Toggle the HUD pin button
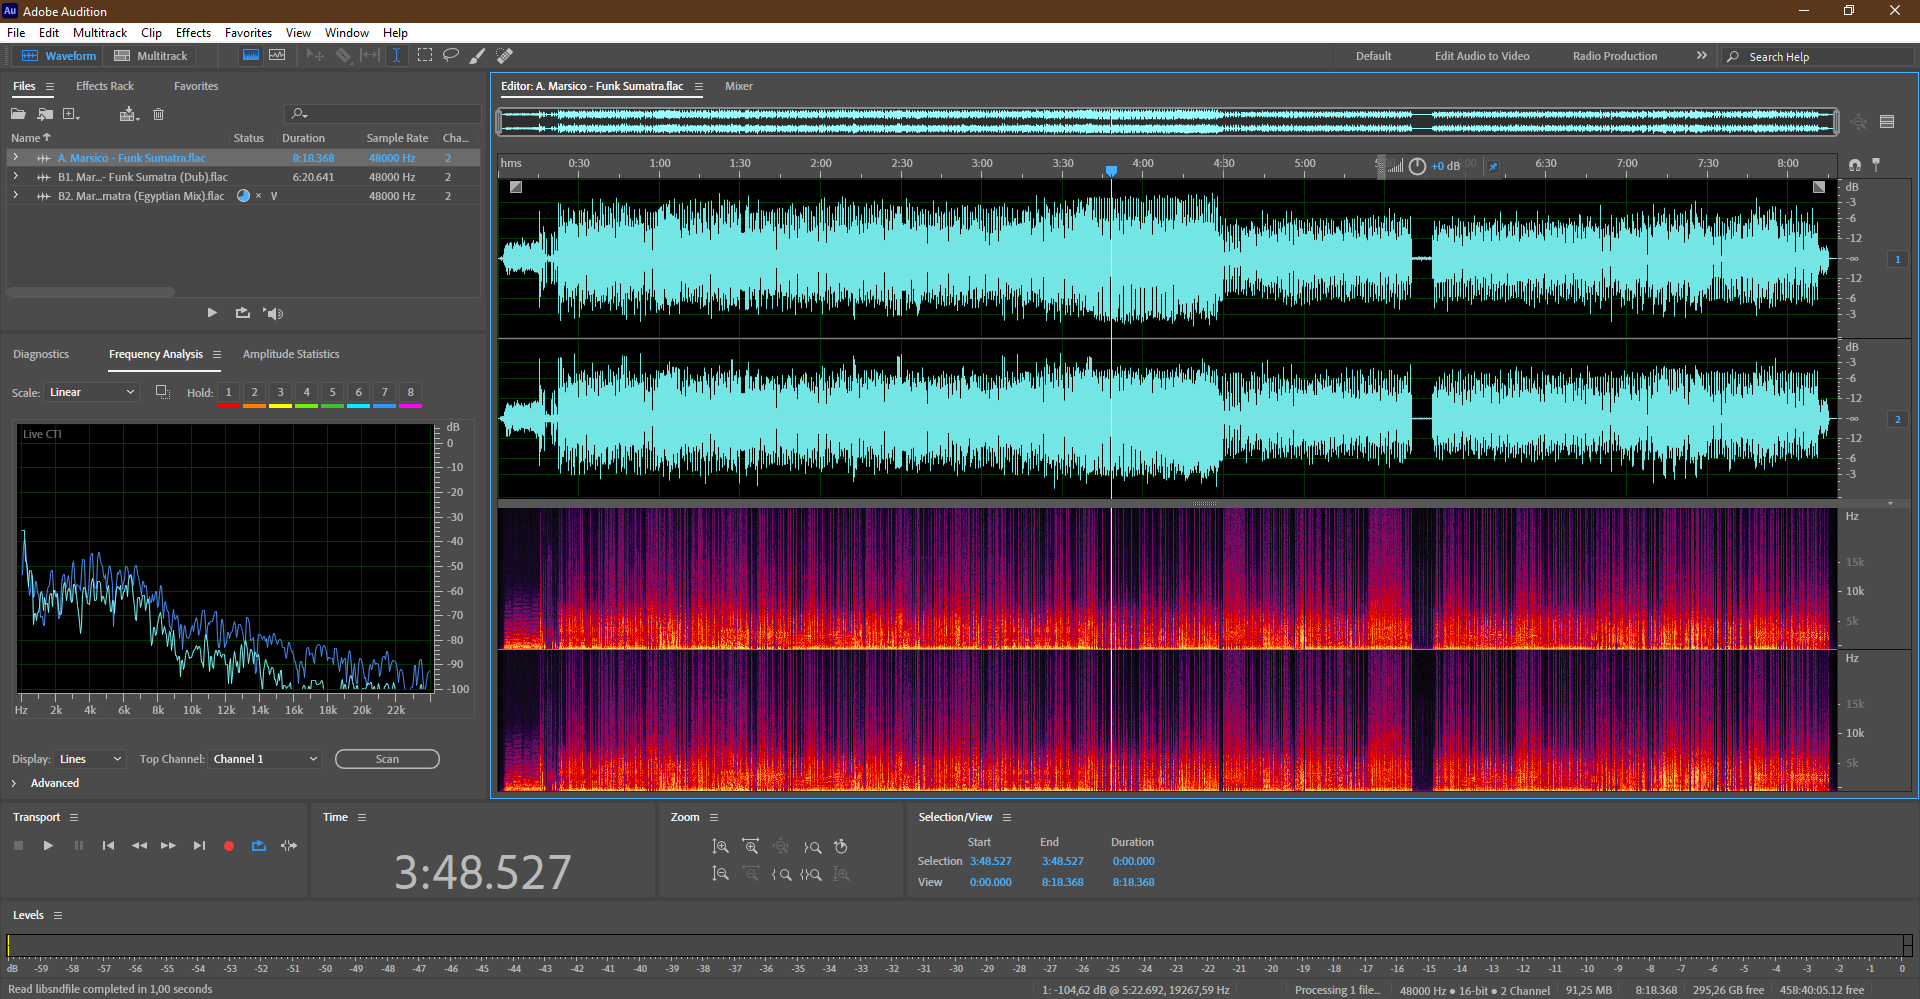 pos(1493,166)
